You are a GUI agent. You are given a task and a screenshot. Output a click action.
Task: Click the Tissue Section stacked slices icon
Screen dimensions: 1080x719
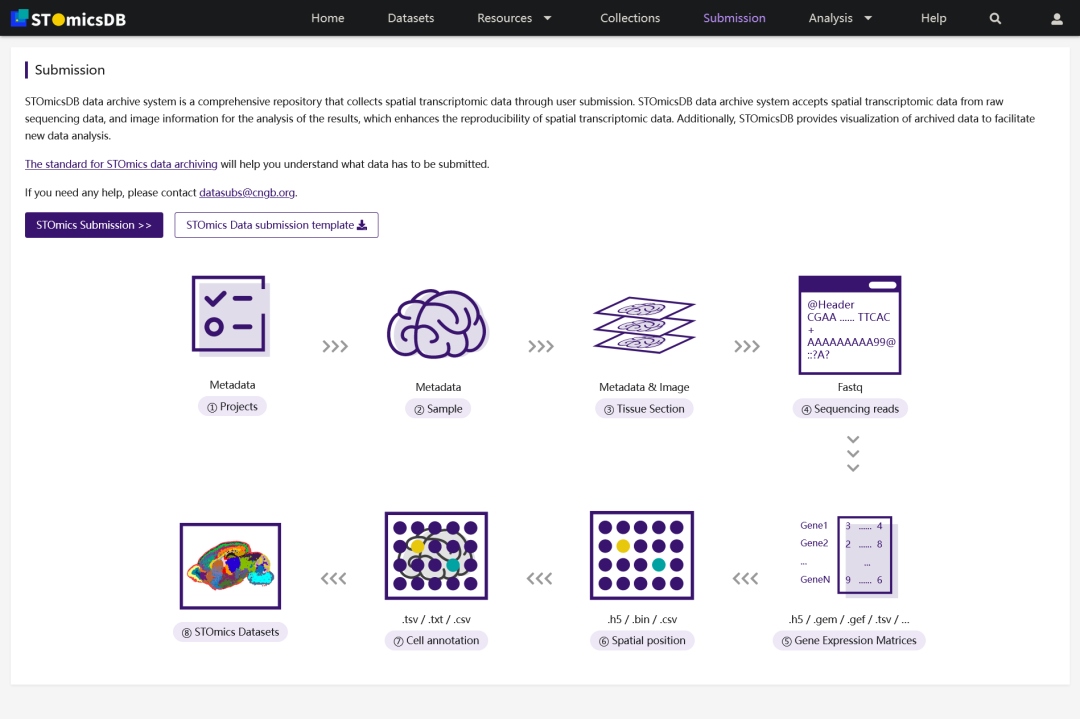(x=644, y=325)
